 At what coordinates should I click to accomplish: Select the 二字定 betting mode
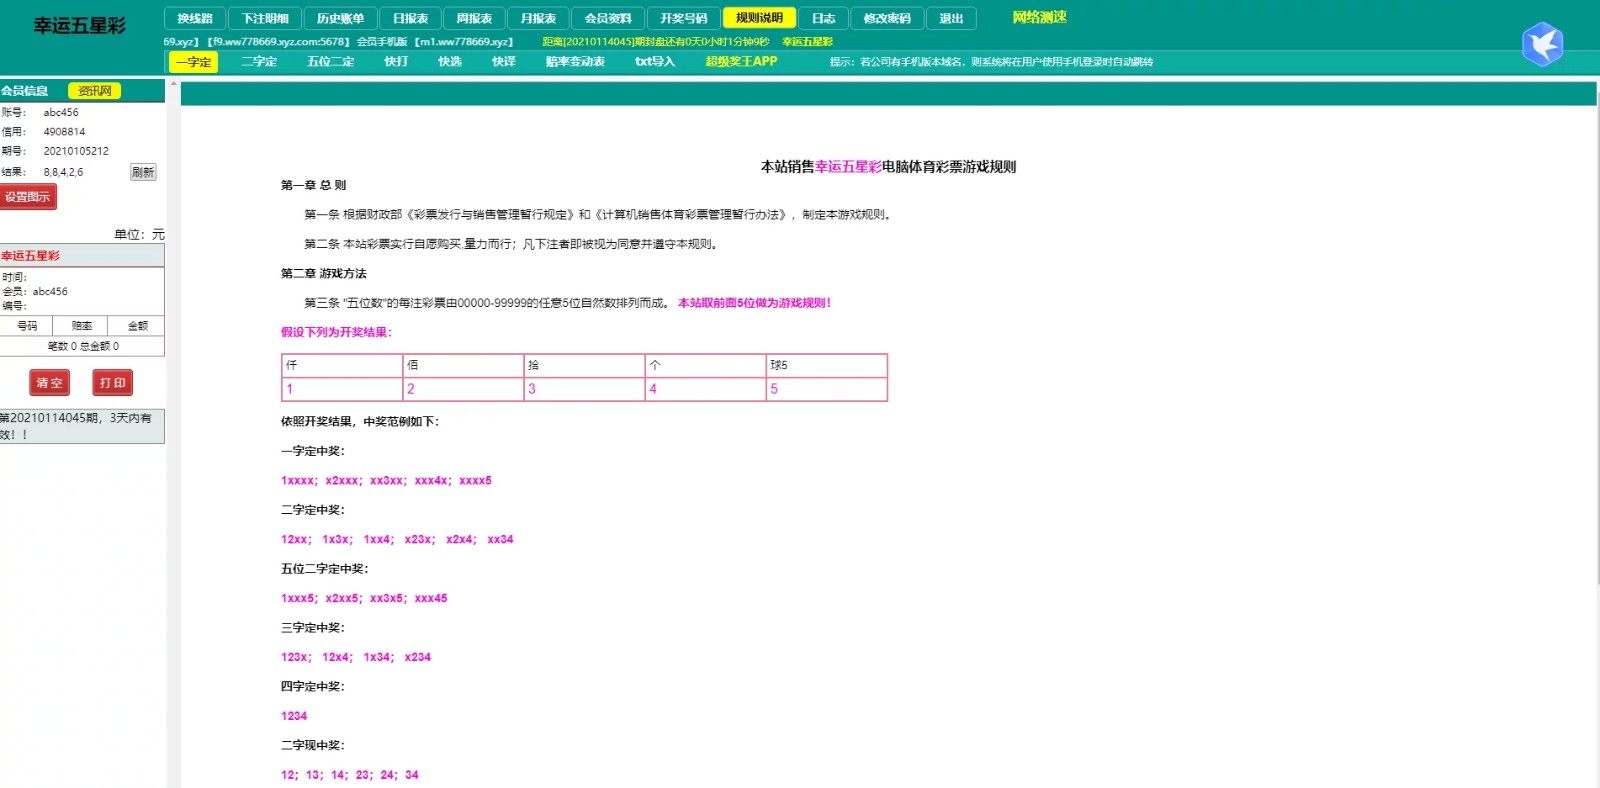pyautogui.click(x=259, y=62)
